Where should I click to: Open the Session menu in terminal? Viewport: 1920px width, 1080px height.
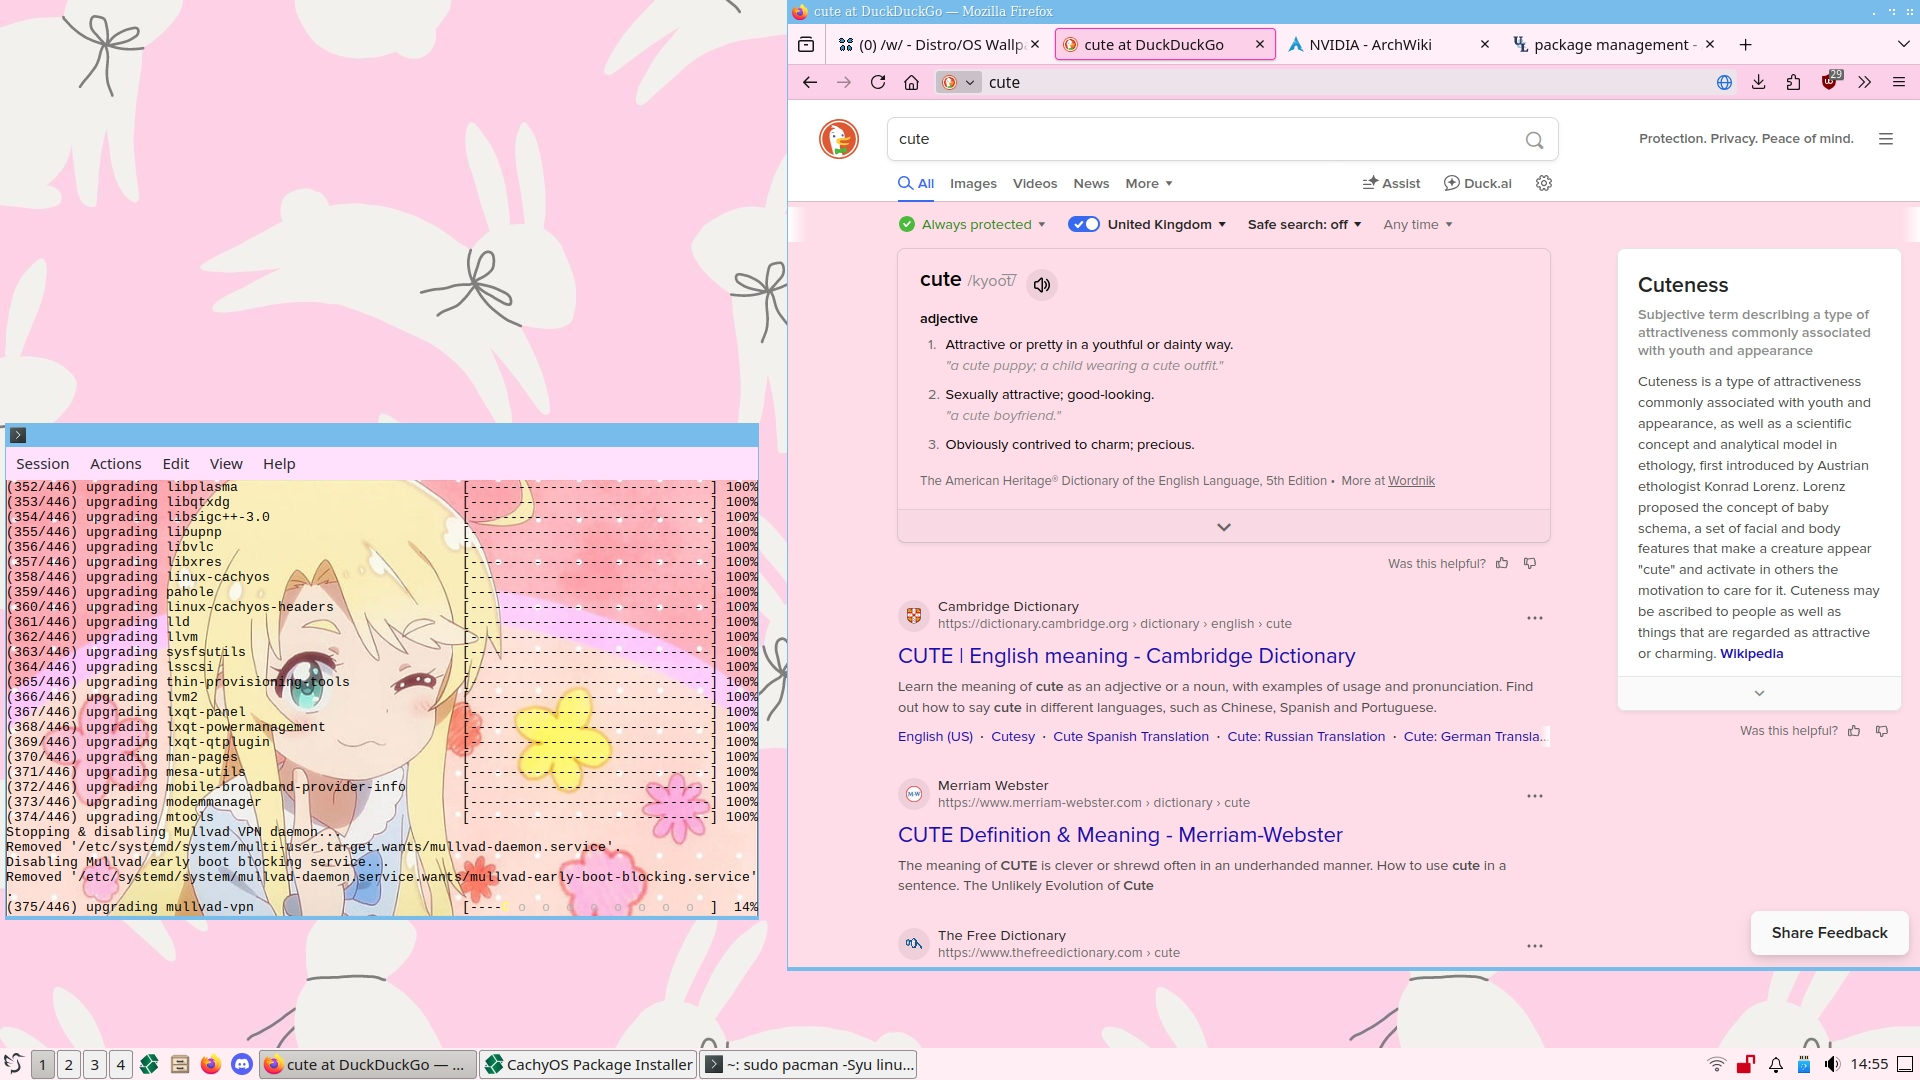[x=43, y=464]
